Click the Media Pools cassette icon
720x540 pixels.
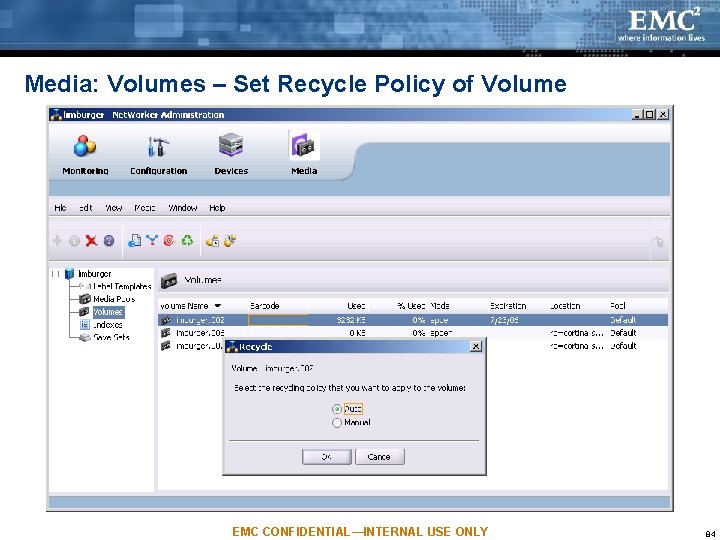[x=85, y=299]
